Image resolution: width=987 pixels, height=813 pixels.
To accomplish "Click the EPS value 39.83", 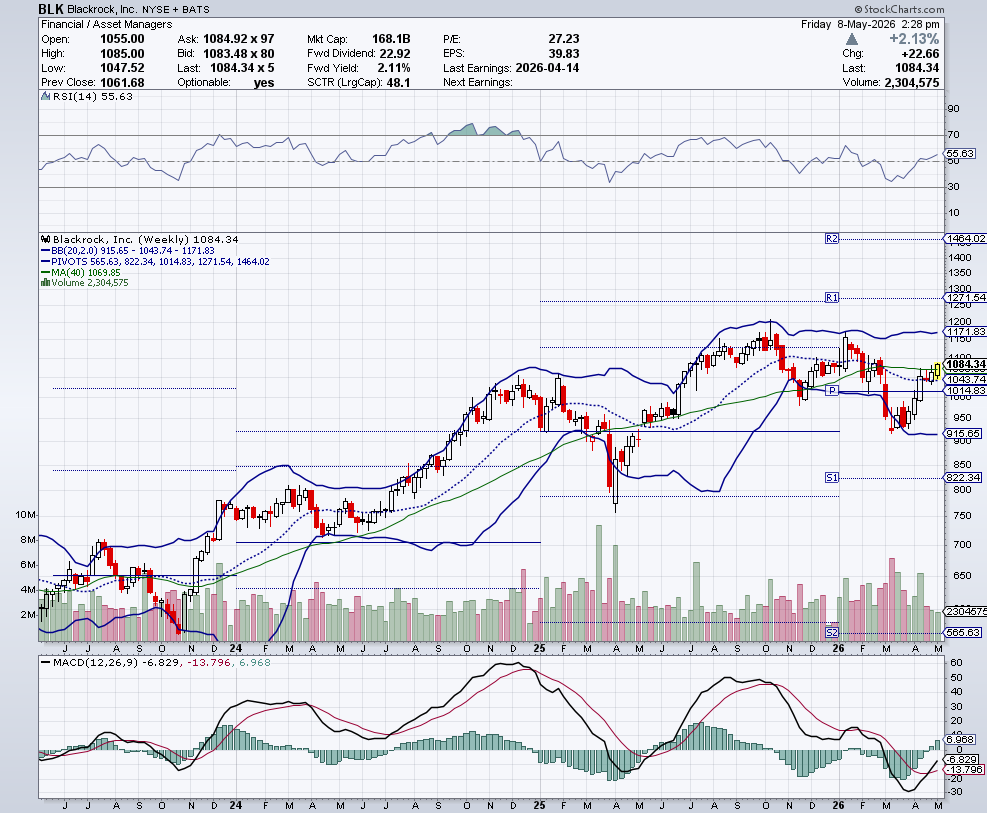I will click(x=564, y=53).
